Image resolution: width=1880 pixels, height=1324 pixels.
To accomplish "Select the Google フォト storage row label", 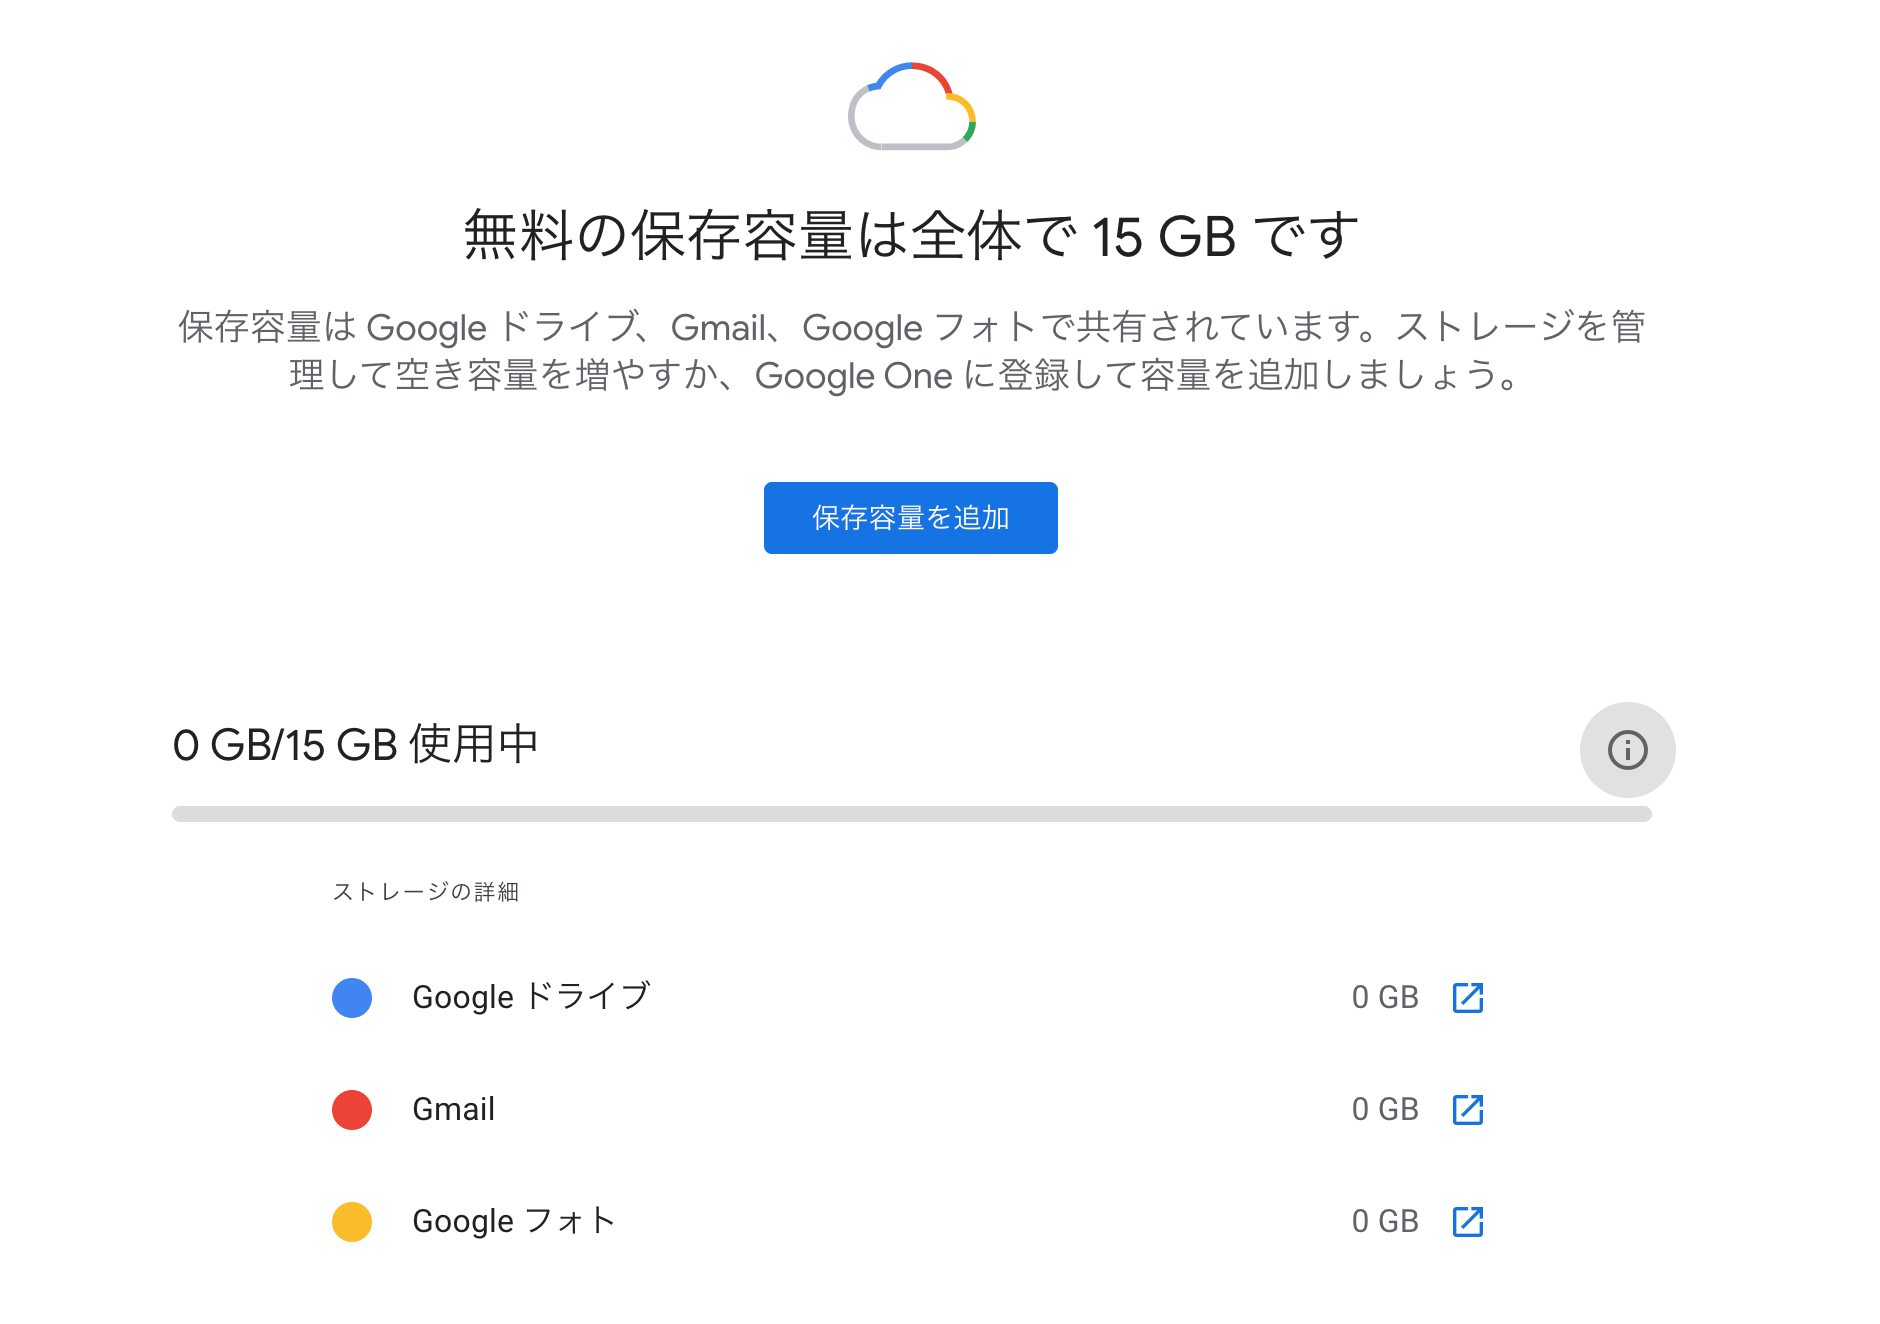I will 514,1221.
